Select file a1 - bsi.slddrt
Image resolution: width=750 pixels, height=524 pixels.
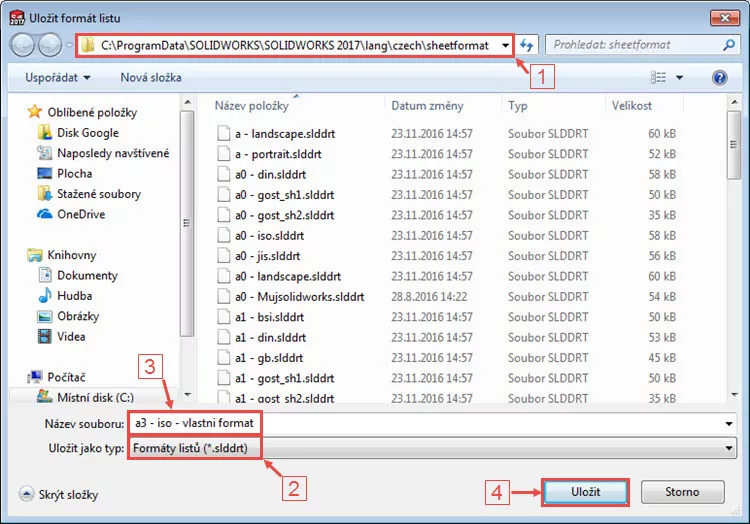click(269, 317)
